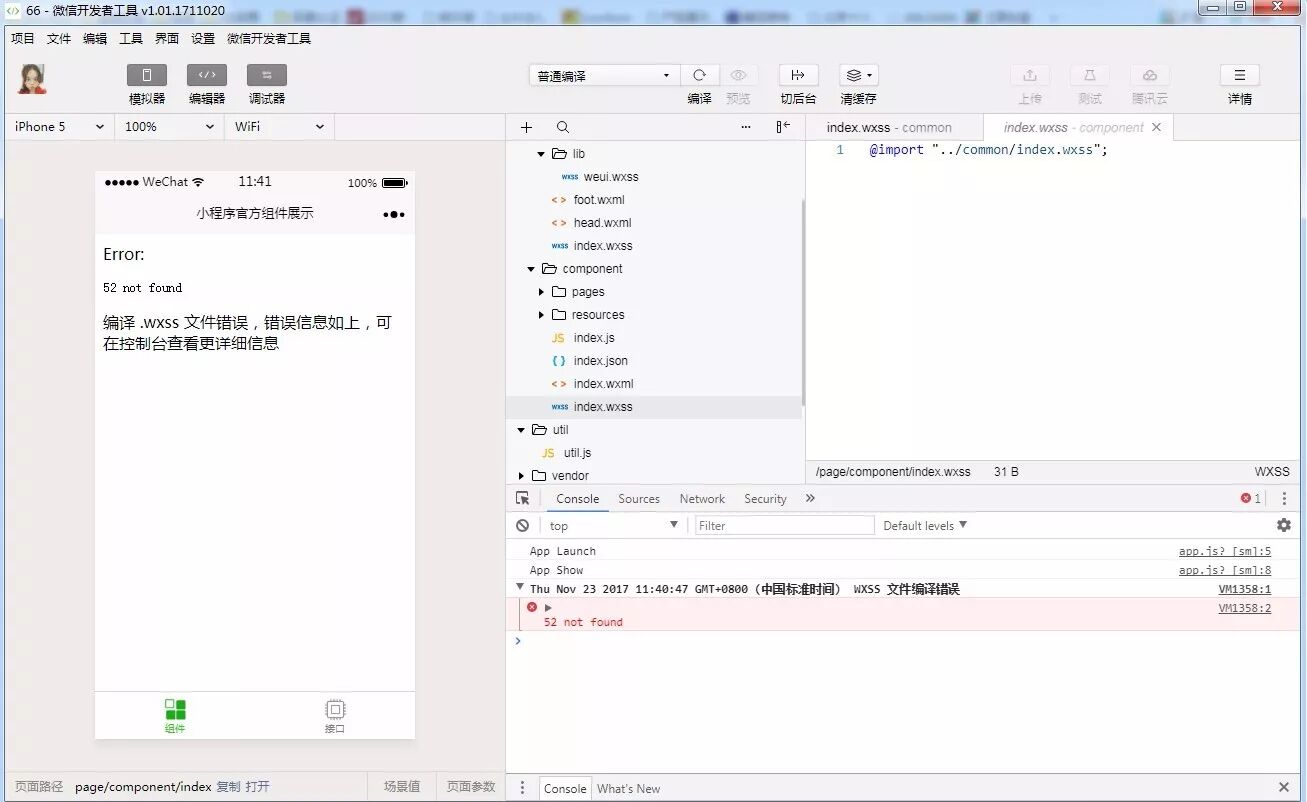The image size is (1307, 802).
Task: Show more devtools tabs chevron
Action: coord(810,498)
